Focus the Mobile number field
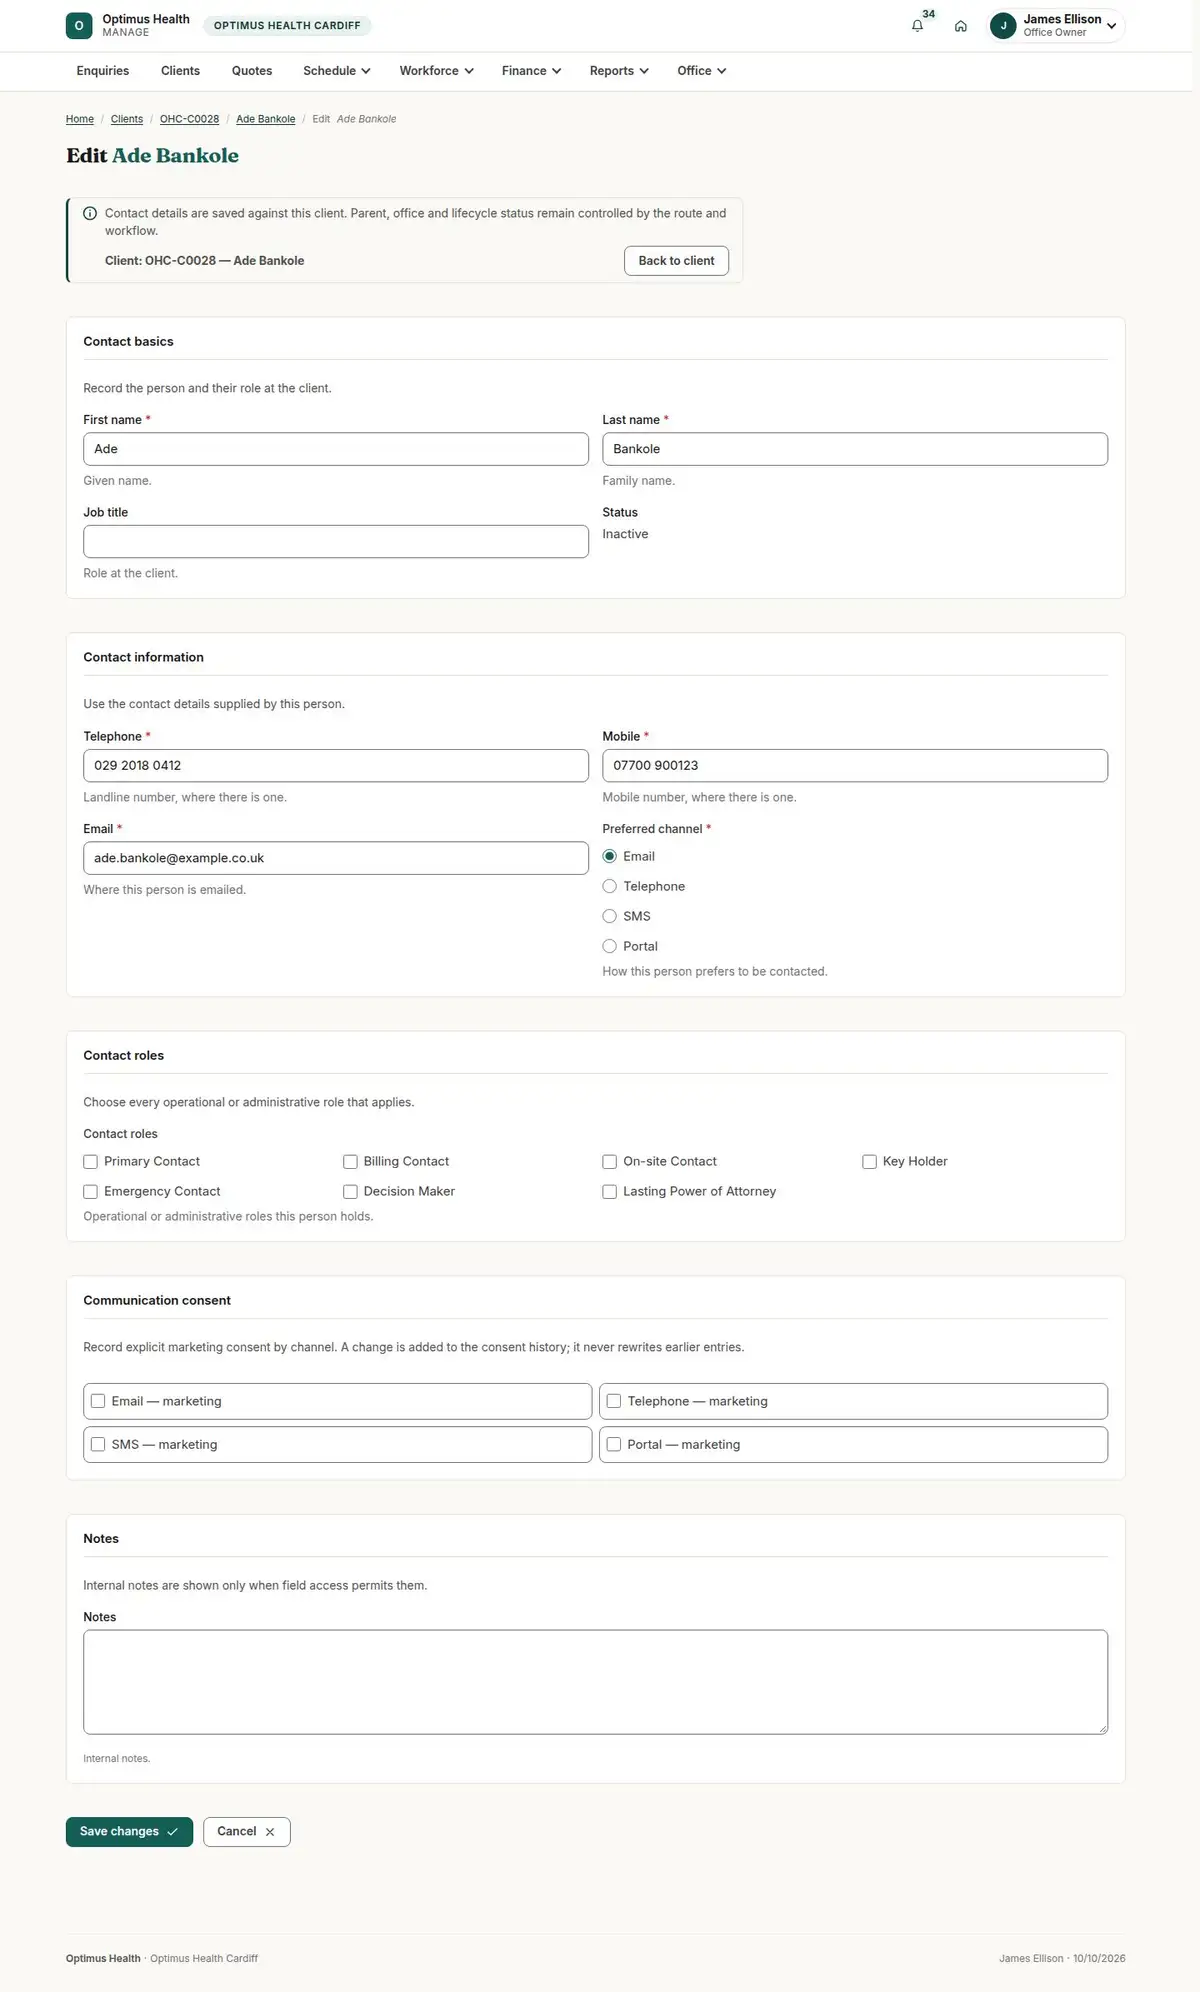 click(855, 765)
